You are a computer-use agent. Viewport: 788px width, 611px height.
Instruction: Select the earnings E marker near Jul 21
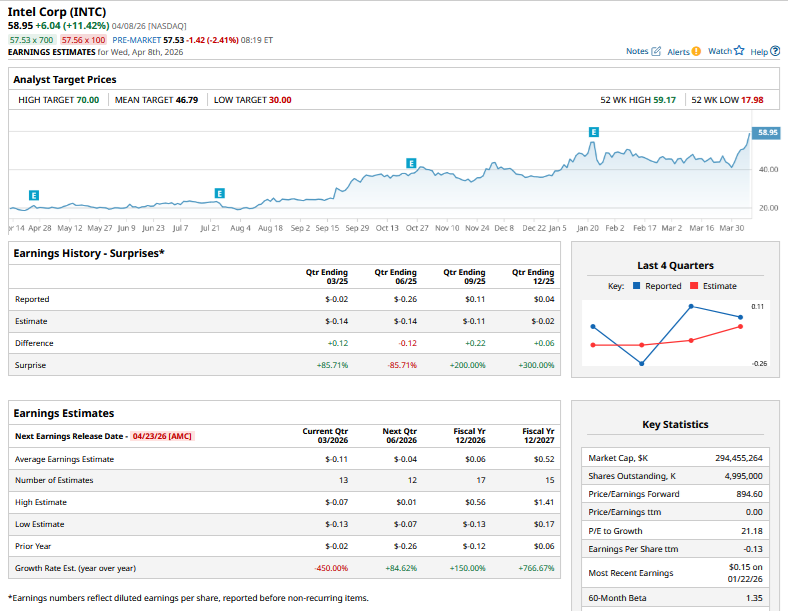(220, 192)
